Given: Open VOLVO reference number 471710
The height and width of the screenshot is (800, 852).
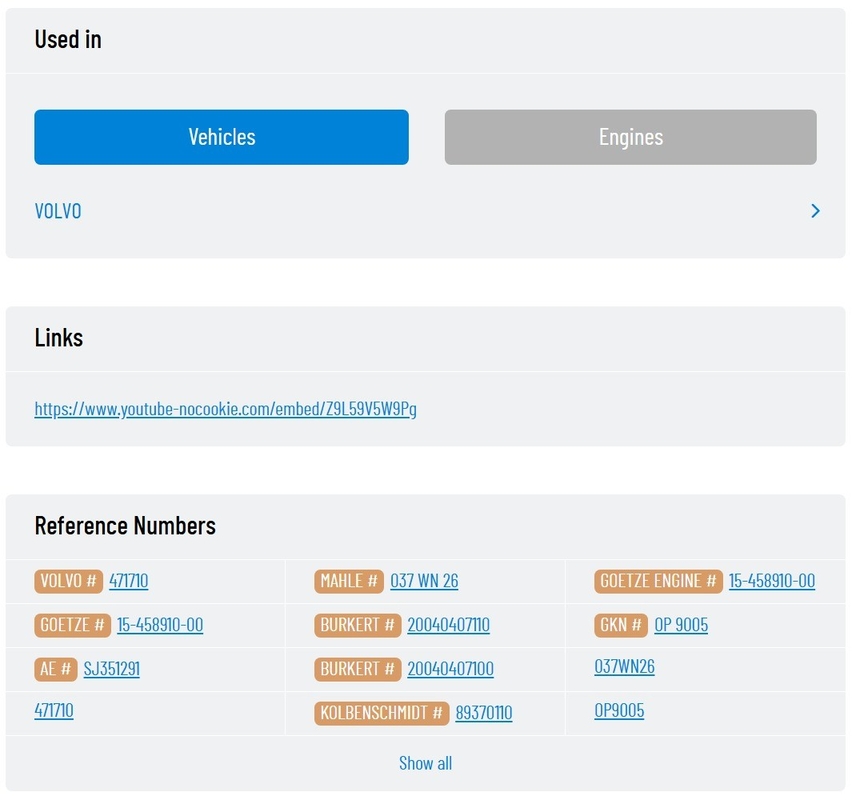Looking at the screenshot, I should pyautogui.click(x=129, y=581).
